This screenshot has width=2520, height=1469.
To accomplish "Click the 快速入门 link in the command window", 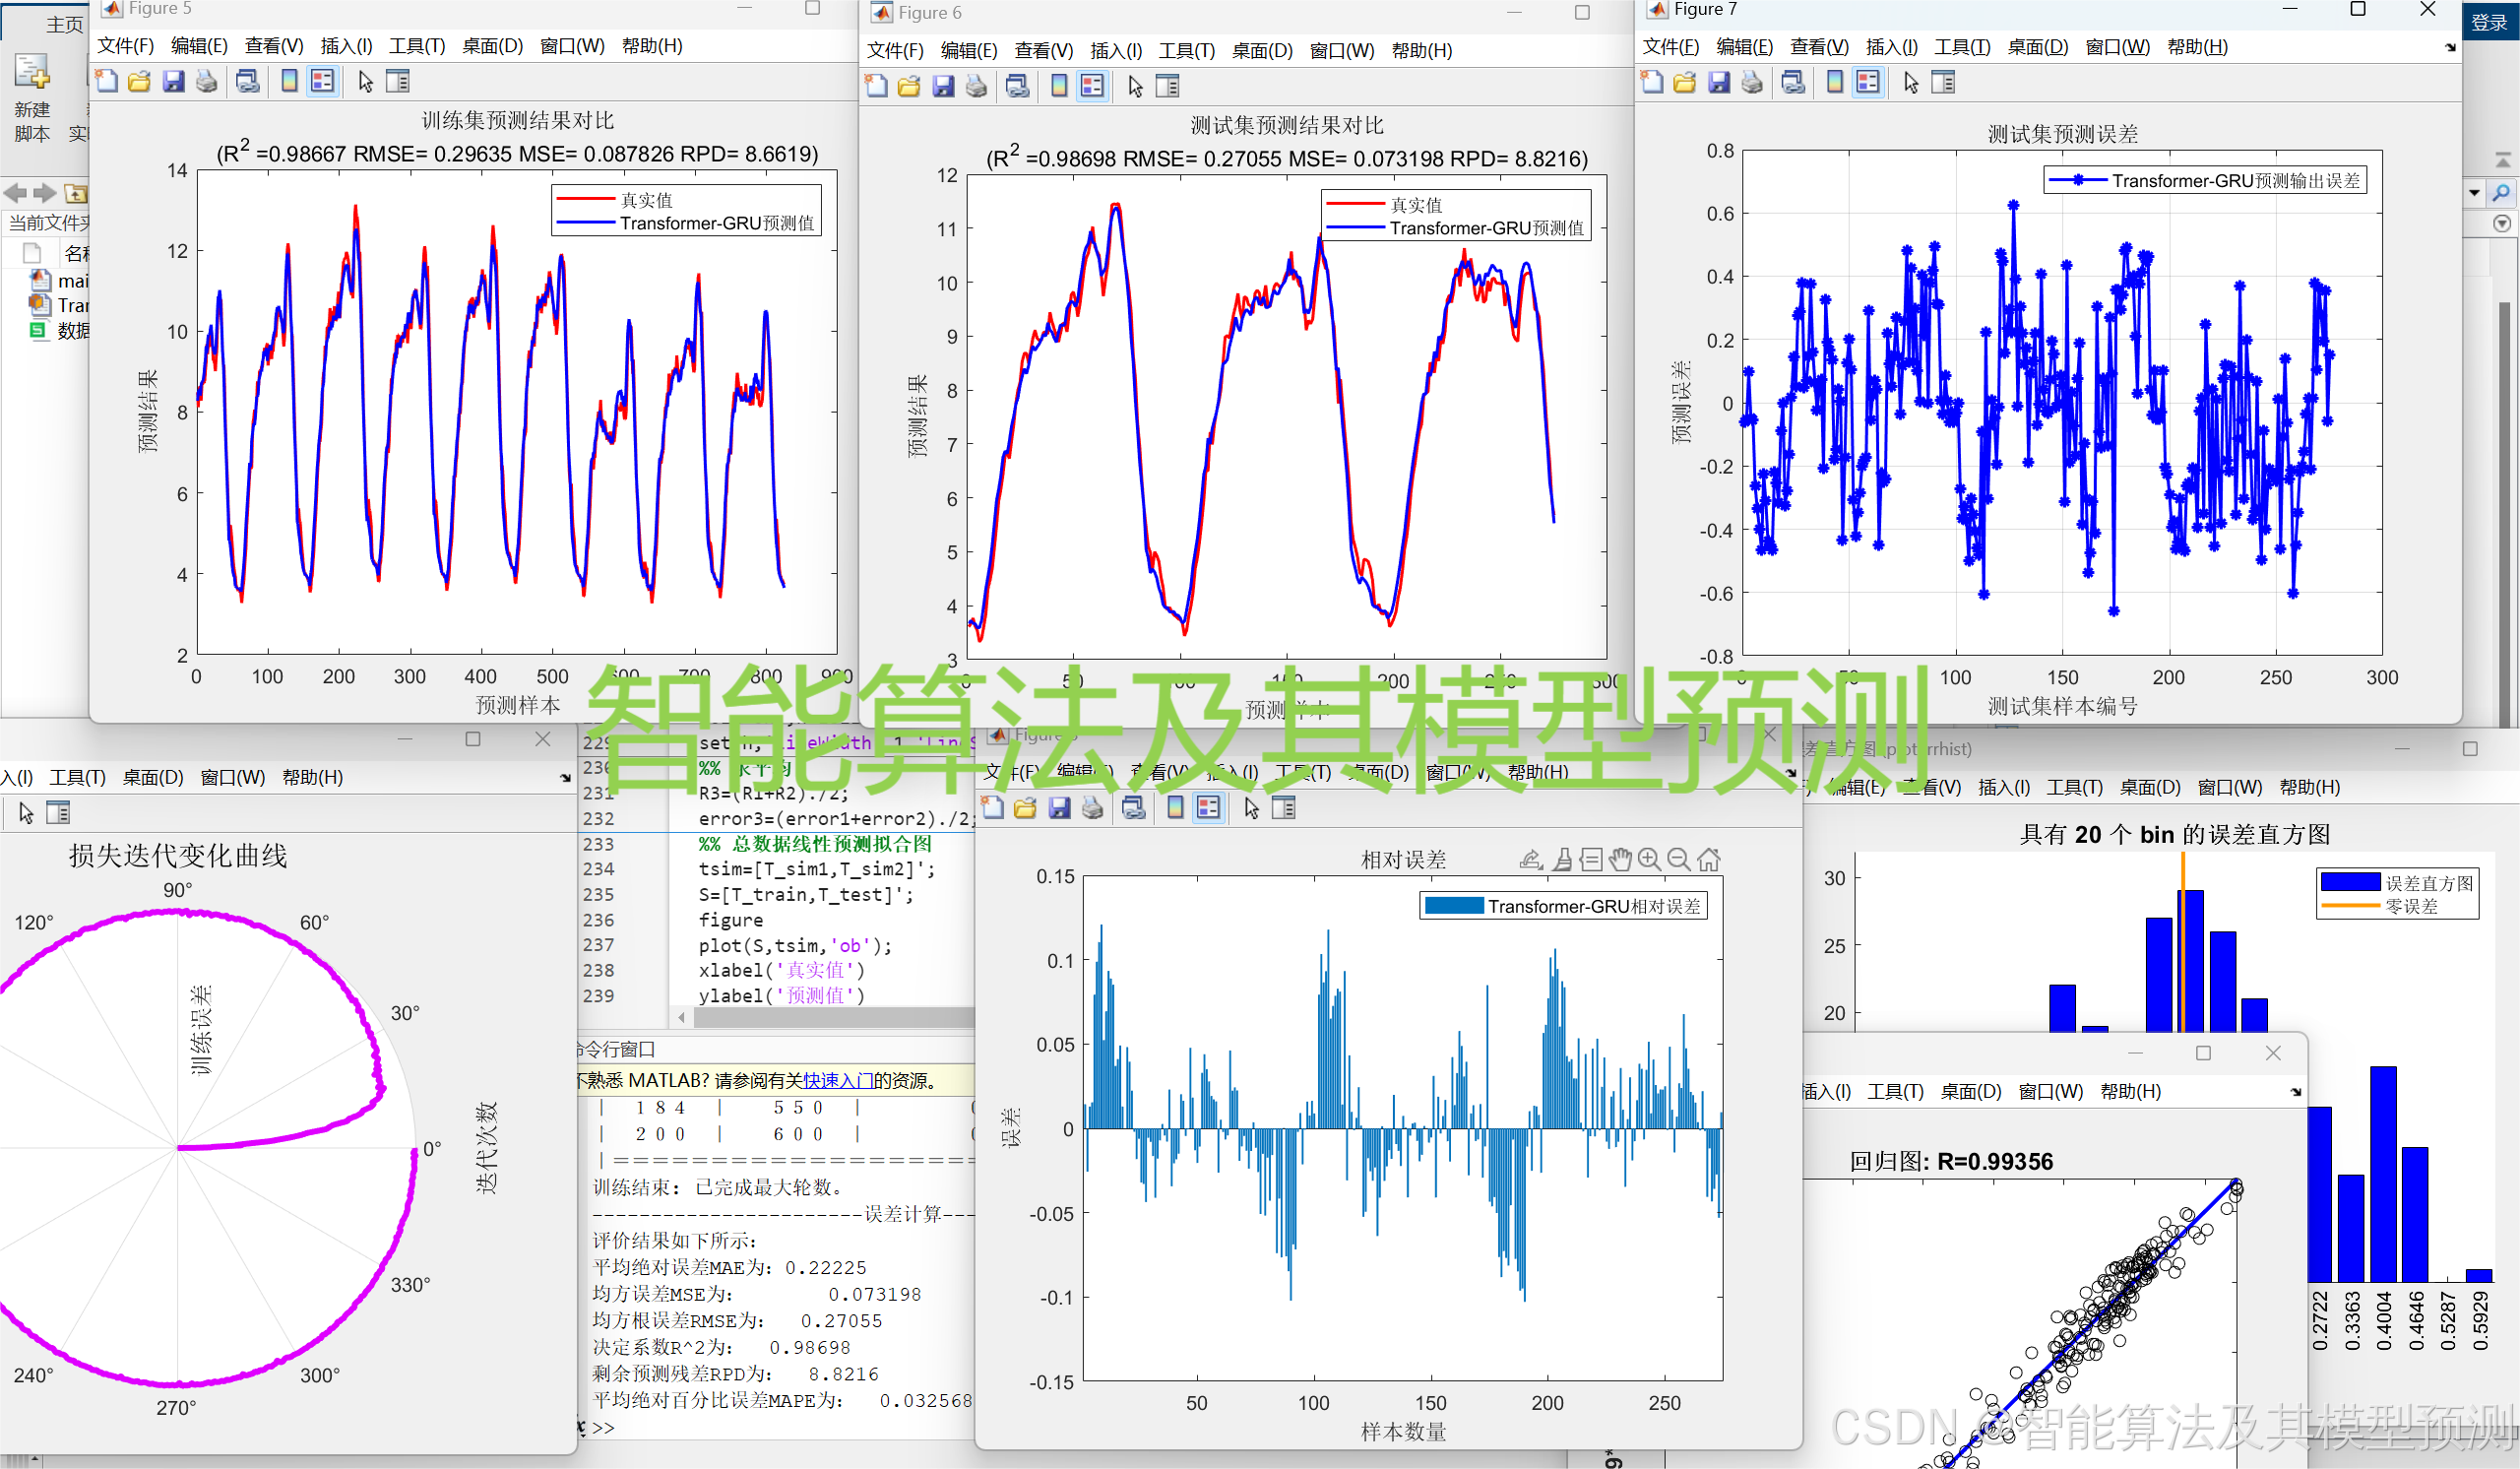I will (x=841, y=1082).
